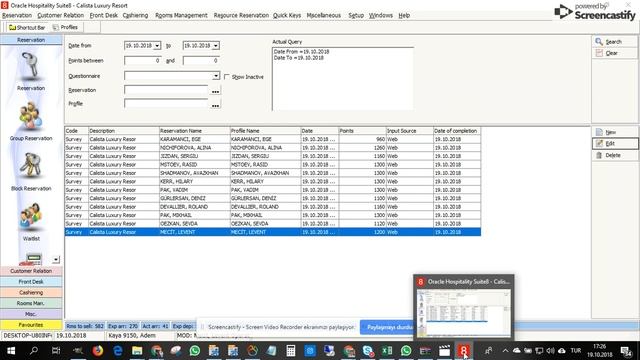This screenshot has width=640, height=360.
Task: Switch to Rooms Man. sidebar section
Action: 31,303
